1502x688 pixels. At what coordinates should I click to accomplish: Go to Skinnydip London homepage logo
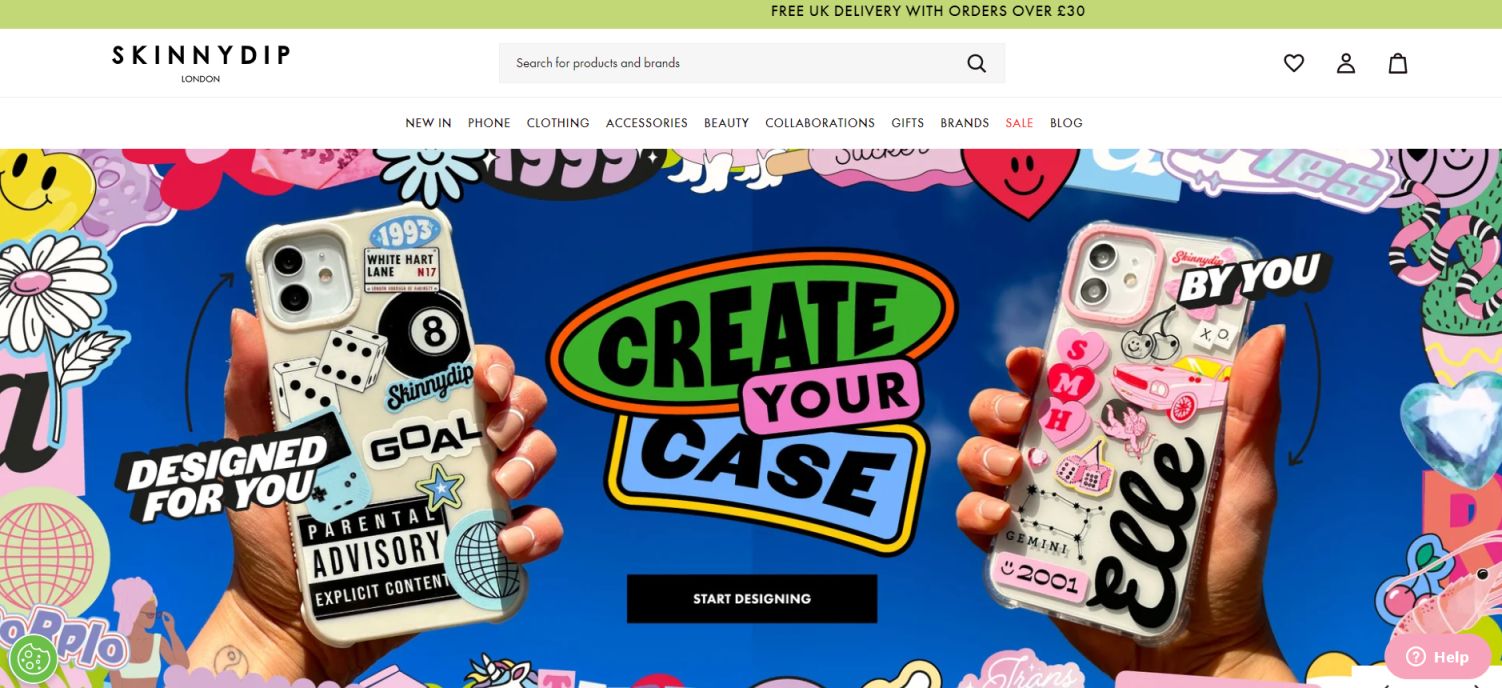pyautogui.click(x=201, y=62)
